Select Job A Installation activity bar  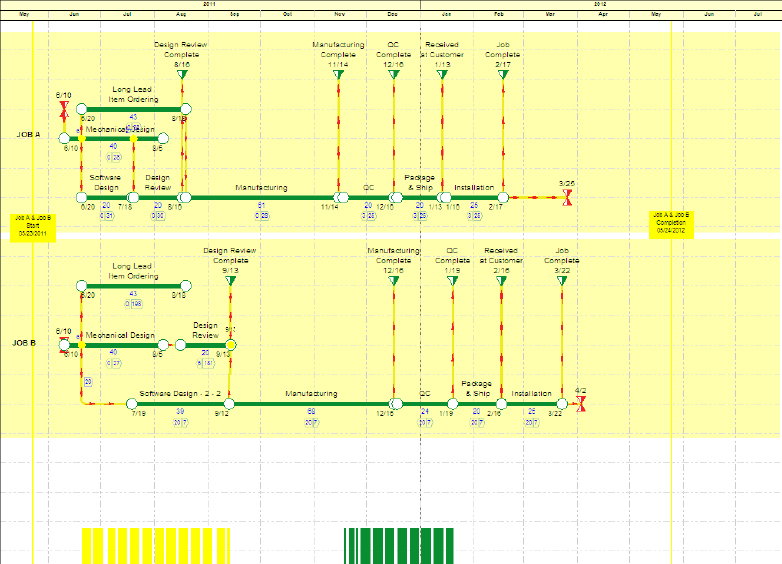click(474, 197)
